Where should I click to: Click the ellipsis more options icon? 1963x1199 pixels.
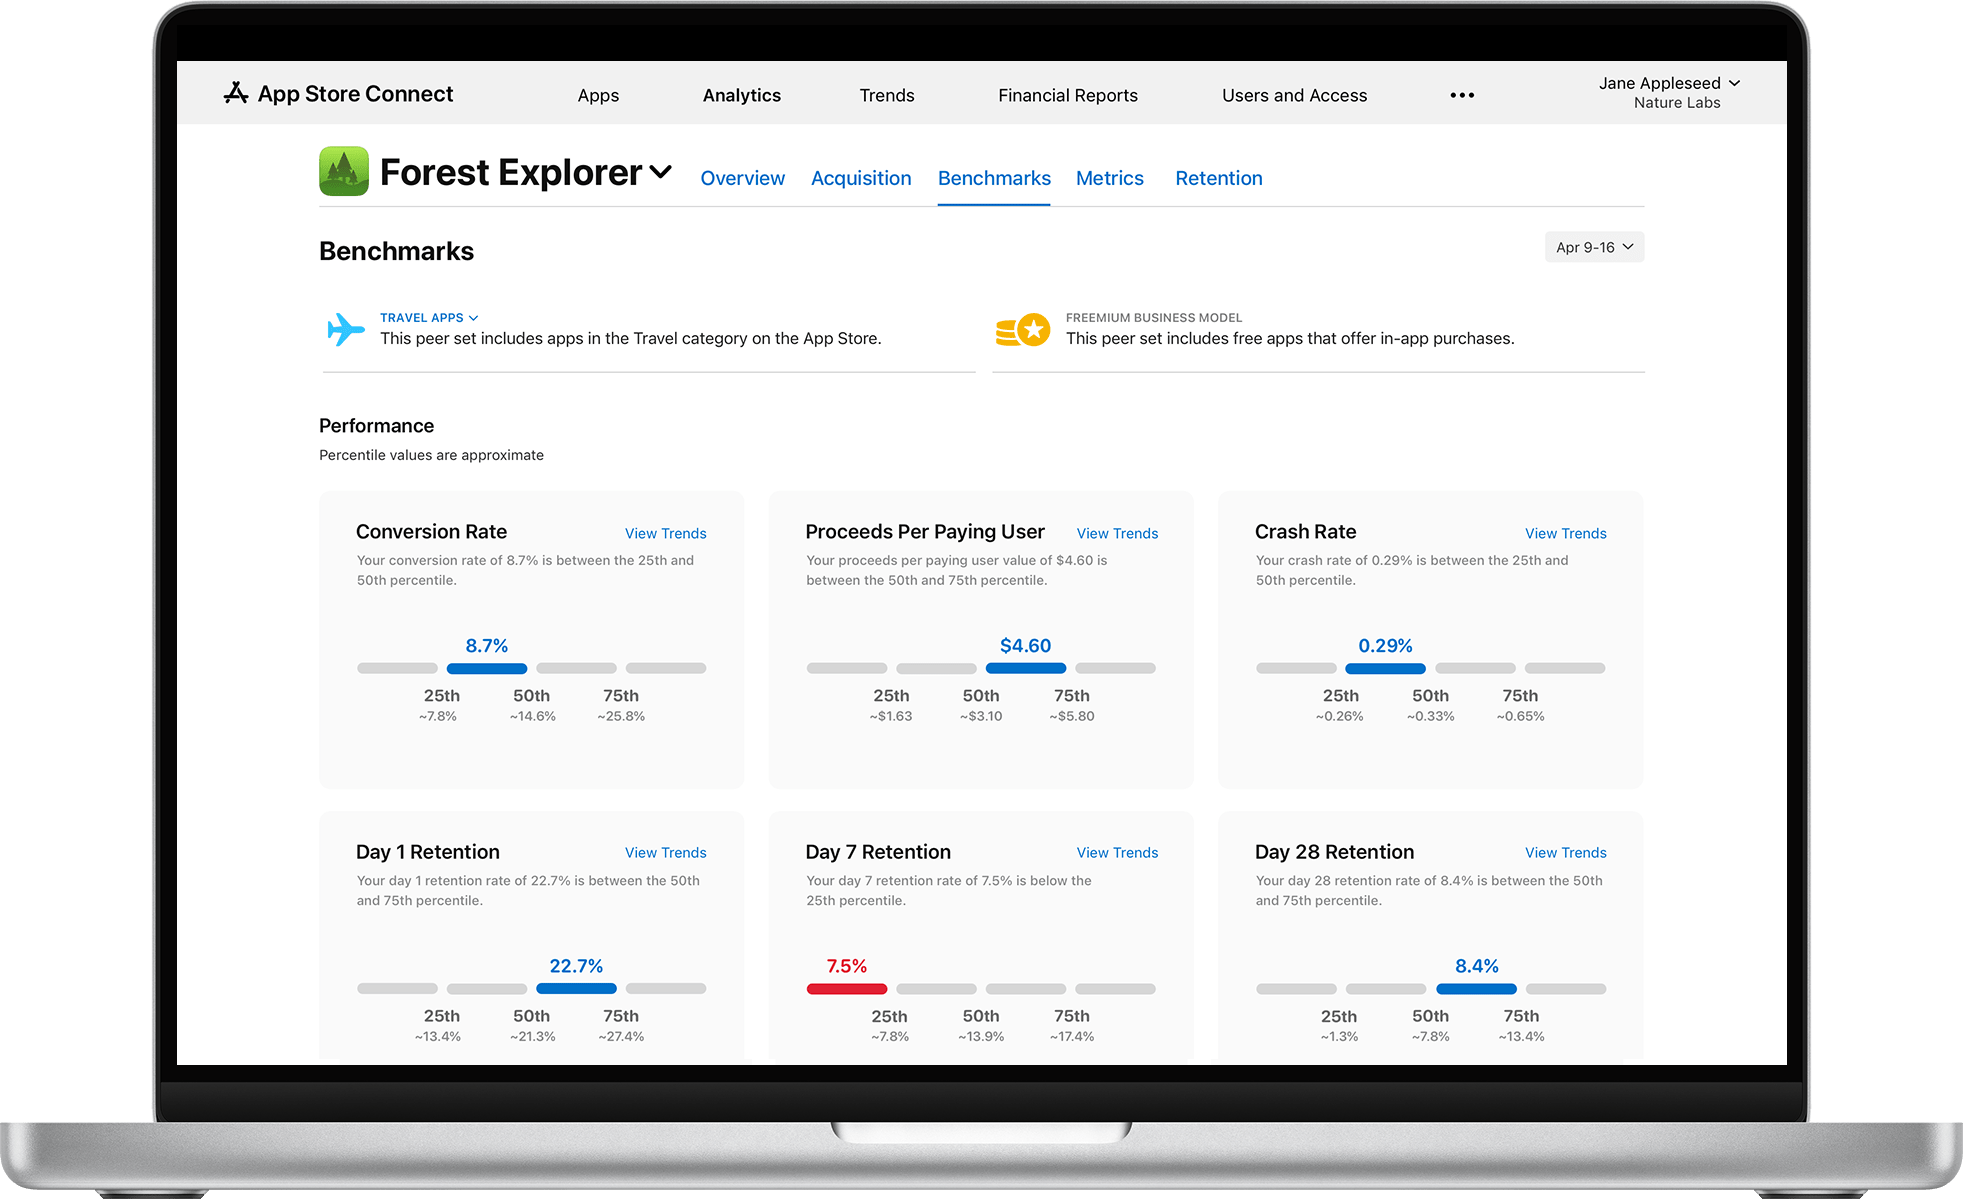click(x=1462, y=95)
